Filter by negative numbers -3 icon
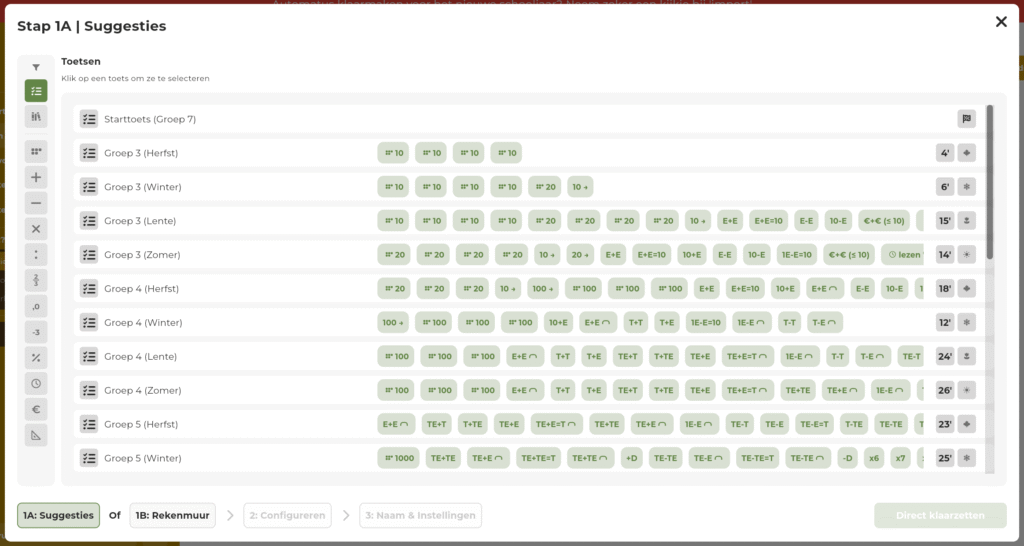Image resolution: width=1024 pixels, height=546 pixels. coord(36,332)
